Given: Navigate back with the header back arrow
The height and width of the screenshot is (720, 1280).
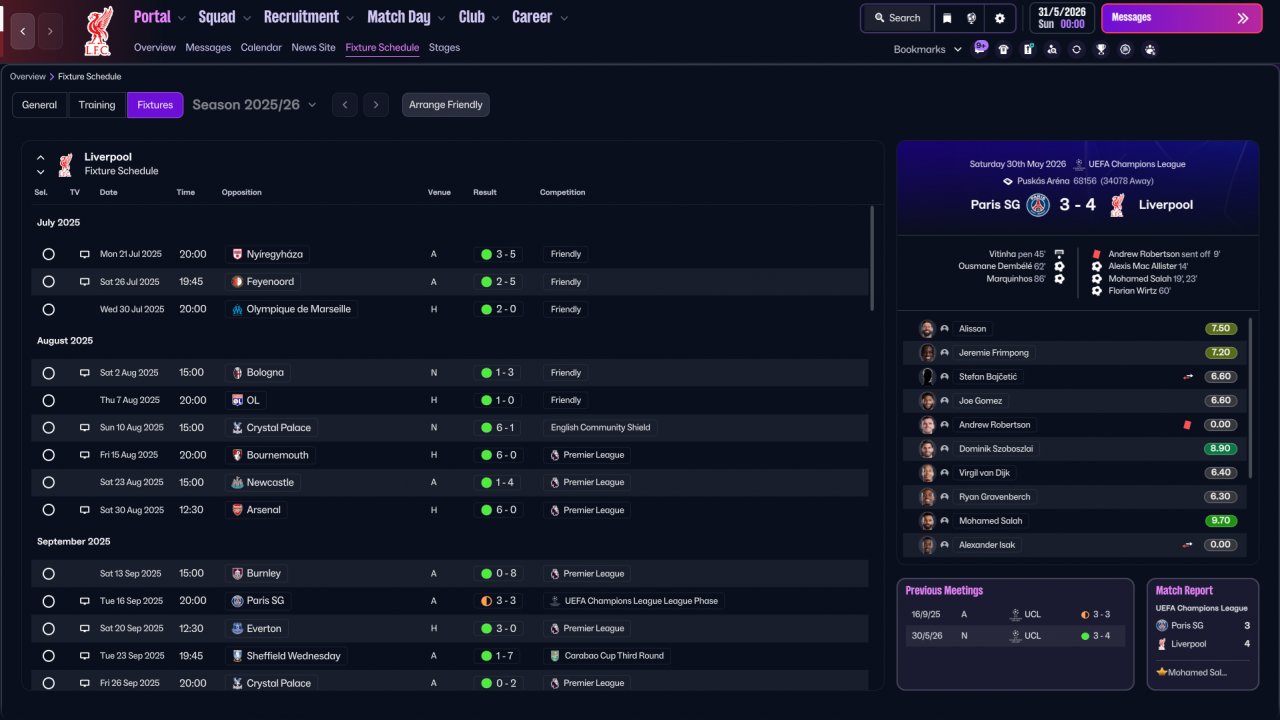Looking at the screenshot, I should [23, 31].
